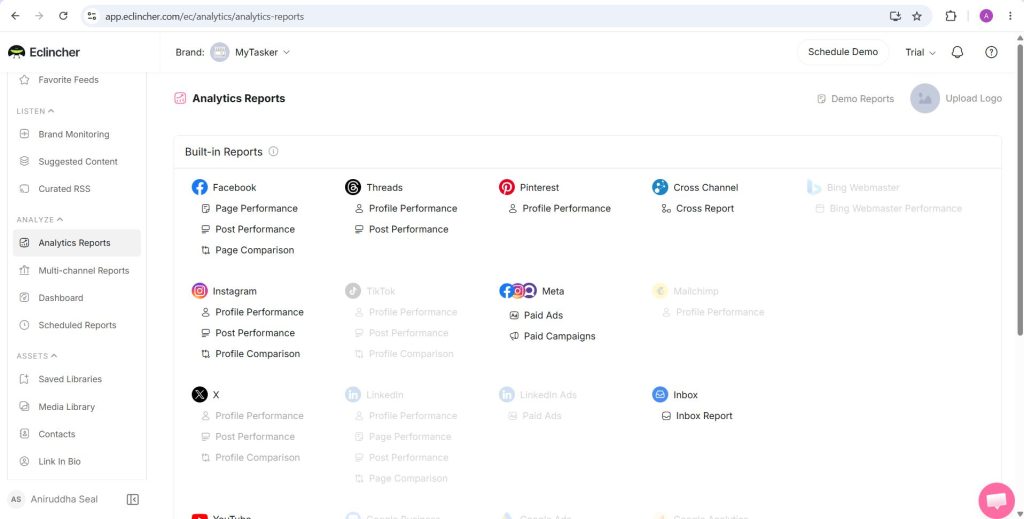Open the help question mark icon

click(991, 52)
